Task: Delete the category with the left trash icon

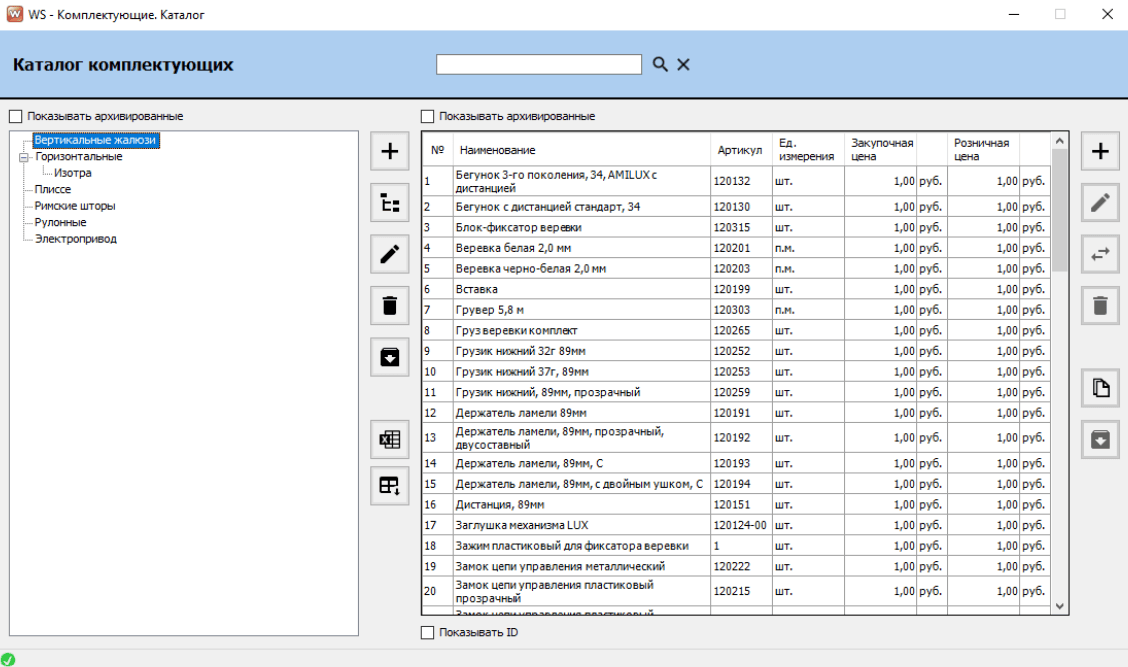Action: tap(390, 305)
